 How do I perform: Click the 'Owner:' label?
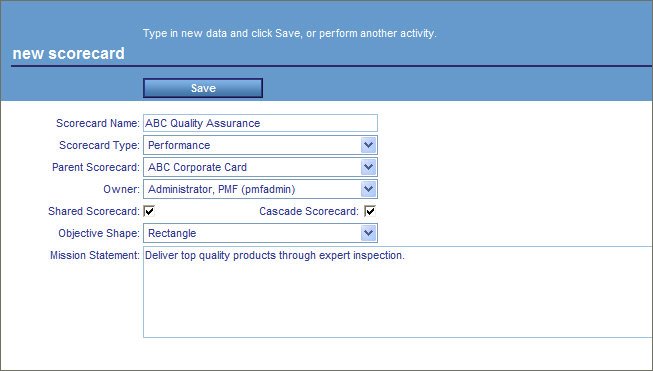pos(122,189)
